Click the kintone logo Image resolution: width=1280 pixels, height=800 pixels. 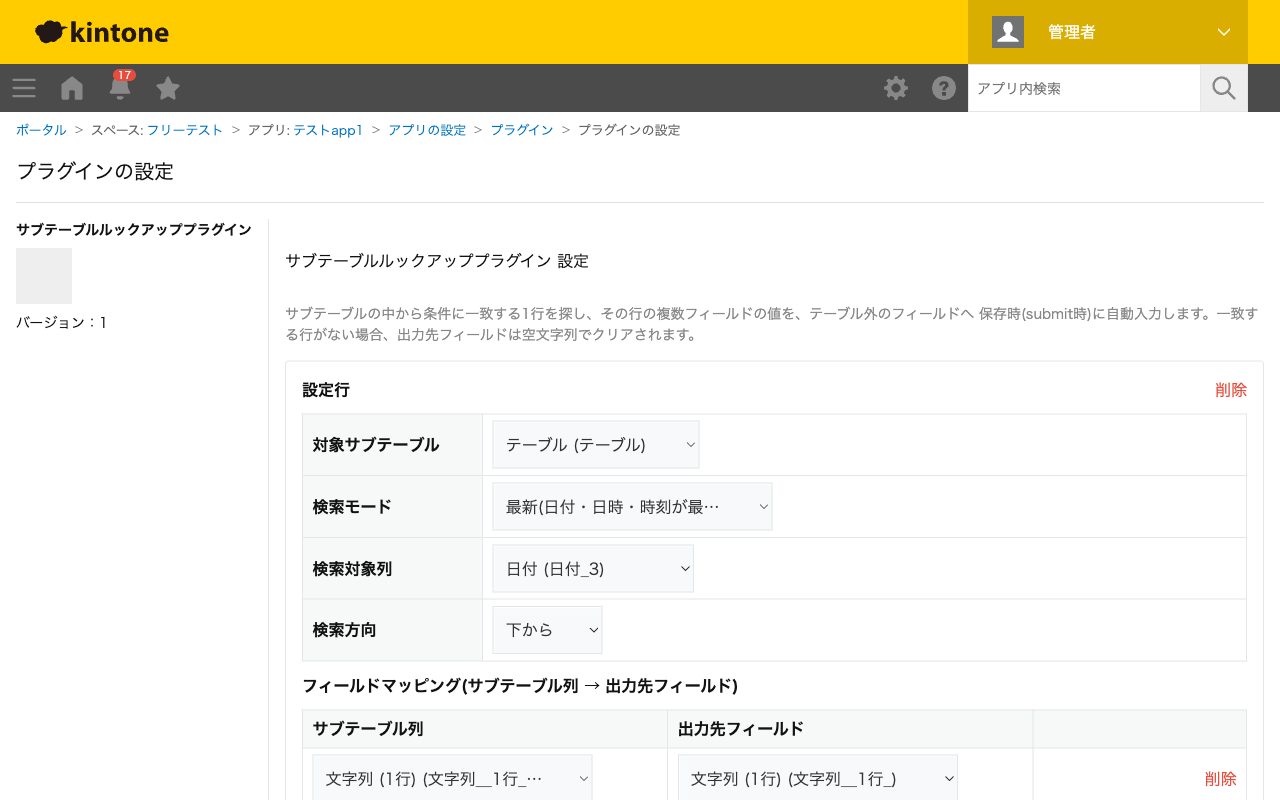coord(102,32)
